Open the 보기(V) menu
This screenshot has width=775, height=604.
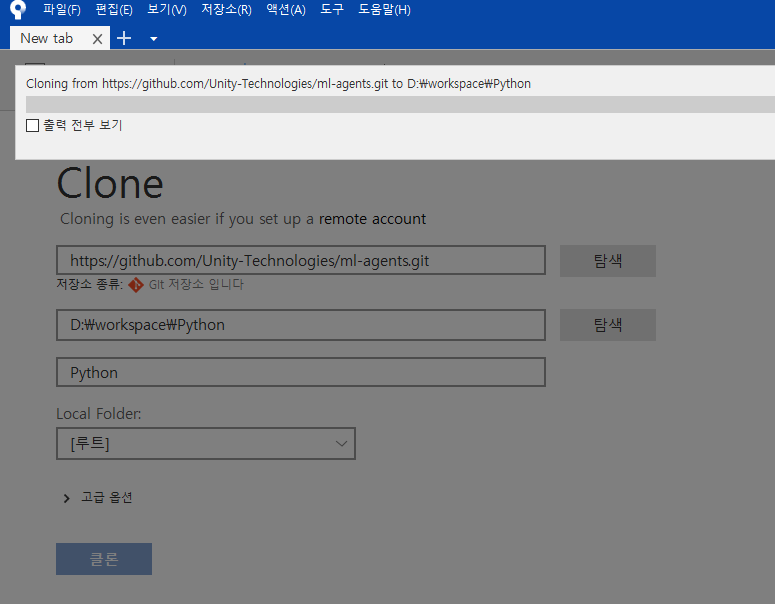point(167,9)
